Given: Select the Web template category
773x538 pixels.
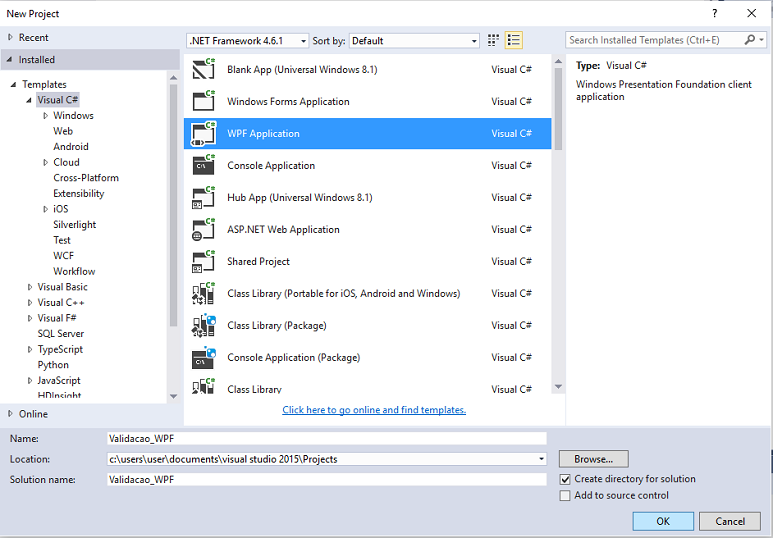Looking at the screenshot, I should pos(63,131).
